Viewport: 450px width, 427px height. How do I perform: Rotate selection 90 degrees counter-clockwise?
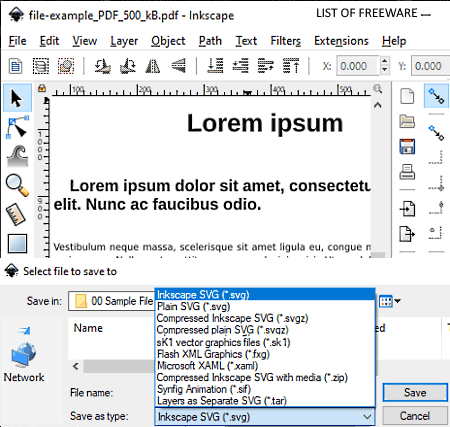pos(102,66)
